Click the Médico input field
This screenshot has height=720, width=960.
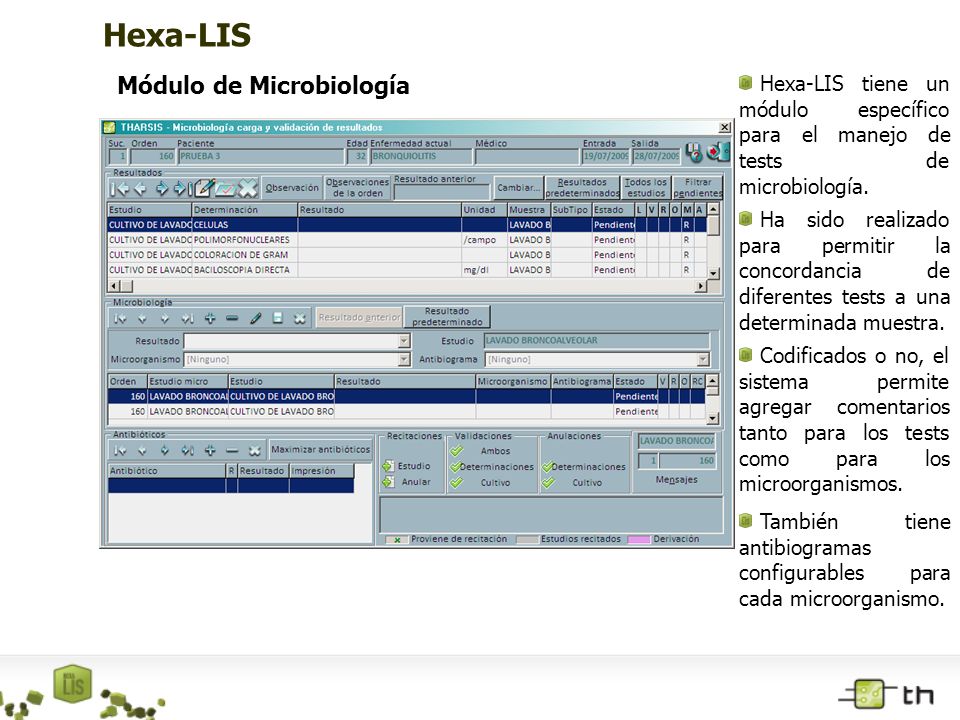point(527,156)
